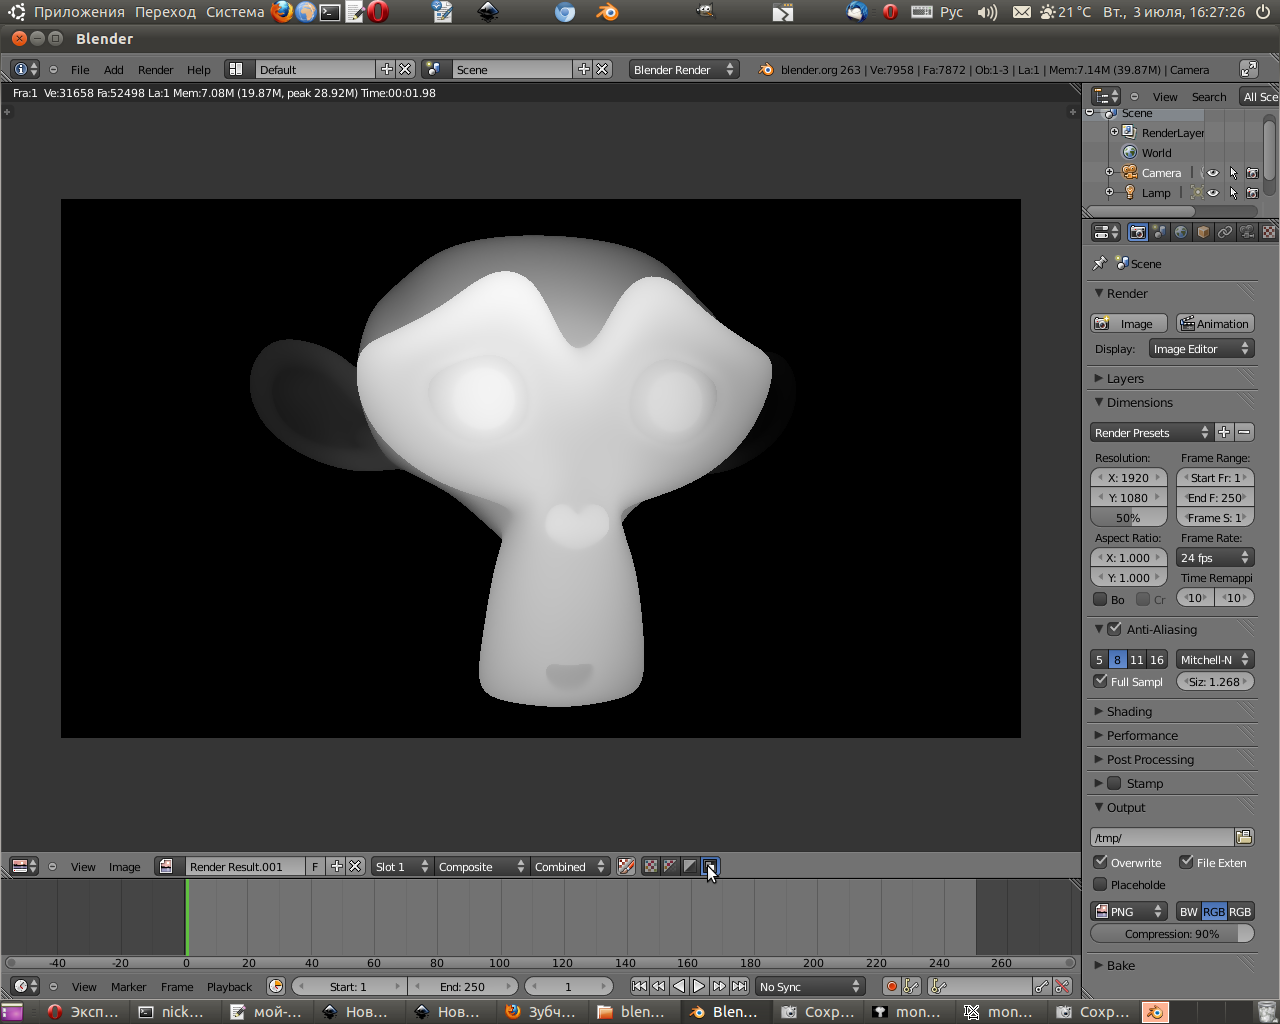The height and width of the screenshot is (1024, 1280).
Task: Open the Slot 1 render slot dropdown
Action: click(402, 866)
